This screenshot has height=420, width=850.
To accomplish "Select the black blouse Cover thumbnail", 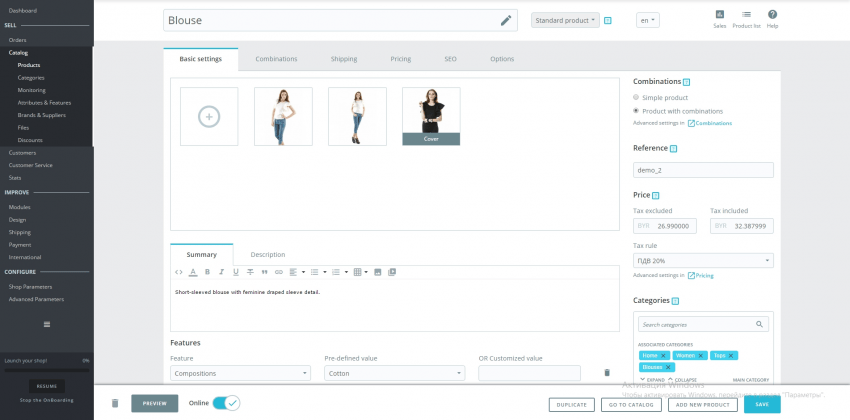I will (x=431, y=117).
